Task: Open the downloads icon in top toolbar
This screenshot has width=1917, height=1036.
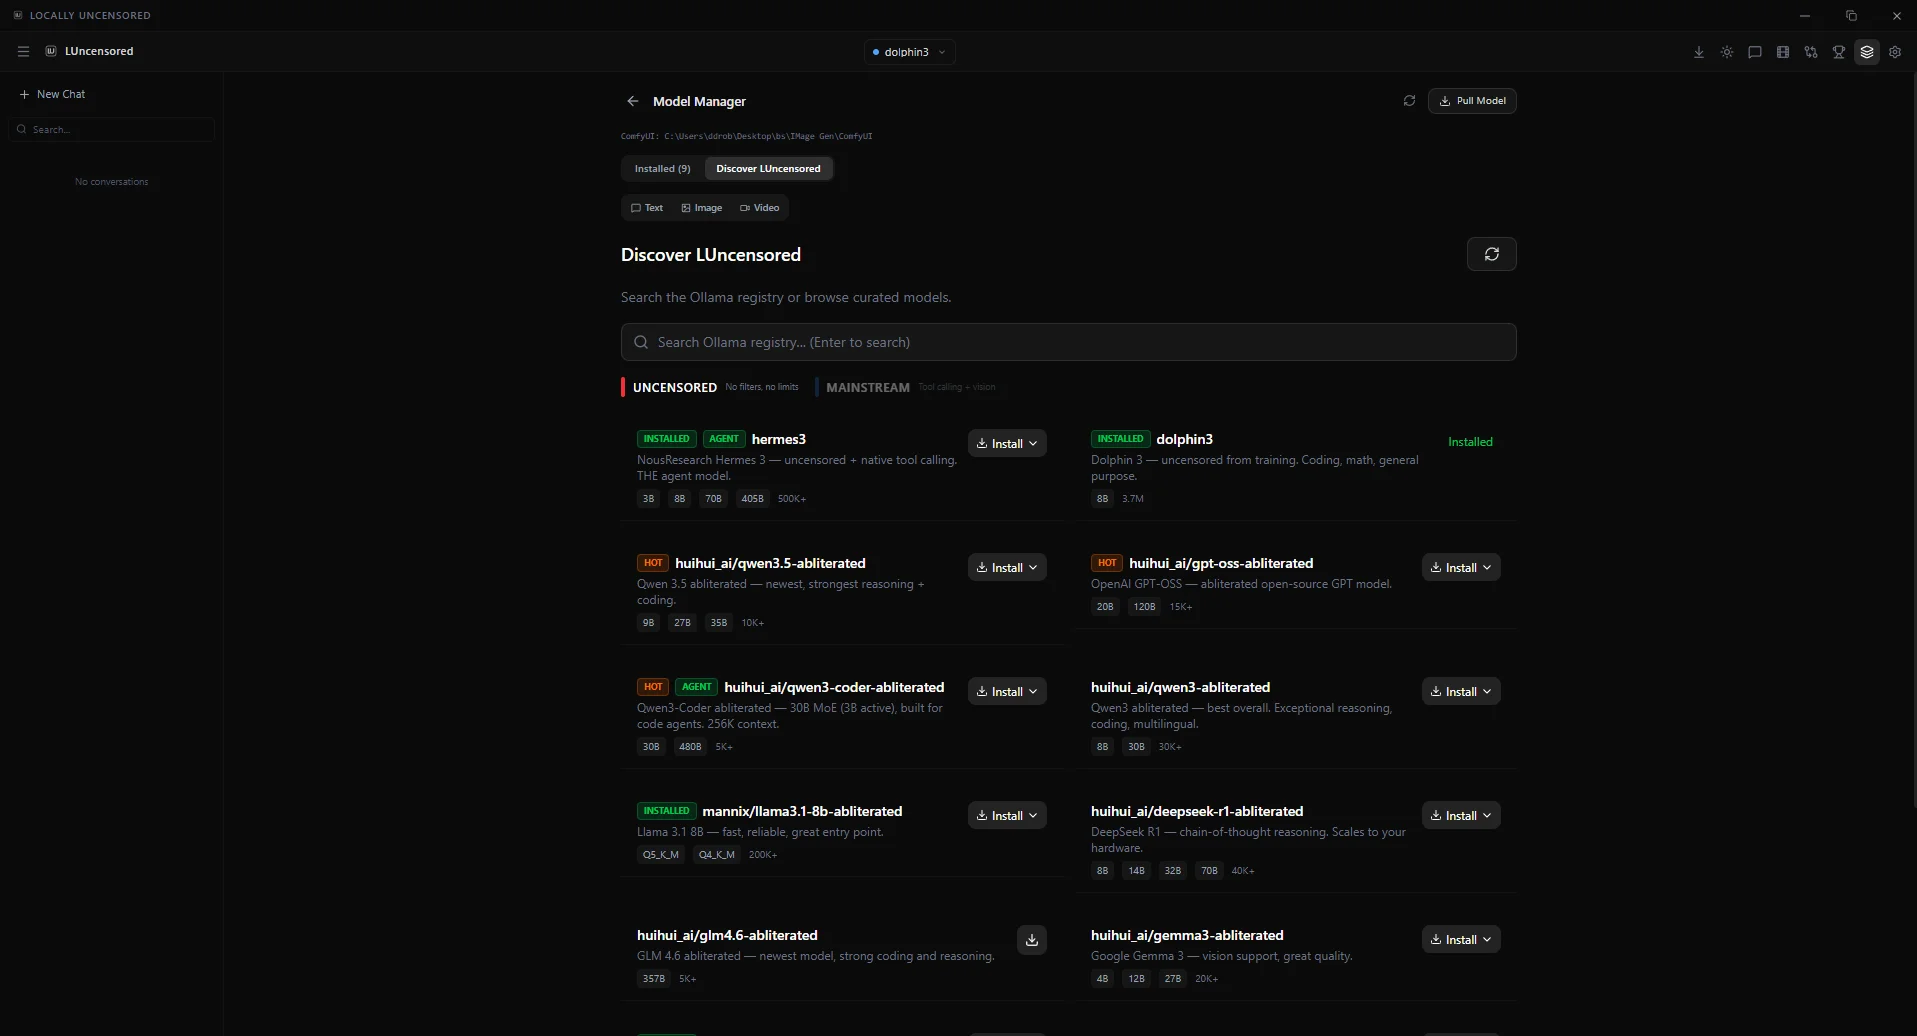Action: [1699, 52]
